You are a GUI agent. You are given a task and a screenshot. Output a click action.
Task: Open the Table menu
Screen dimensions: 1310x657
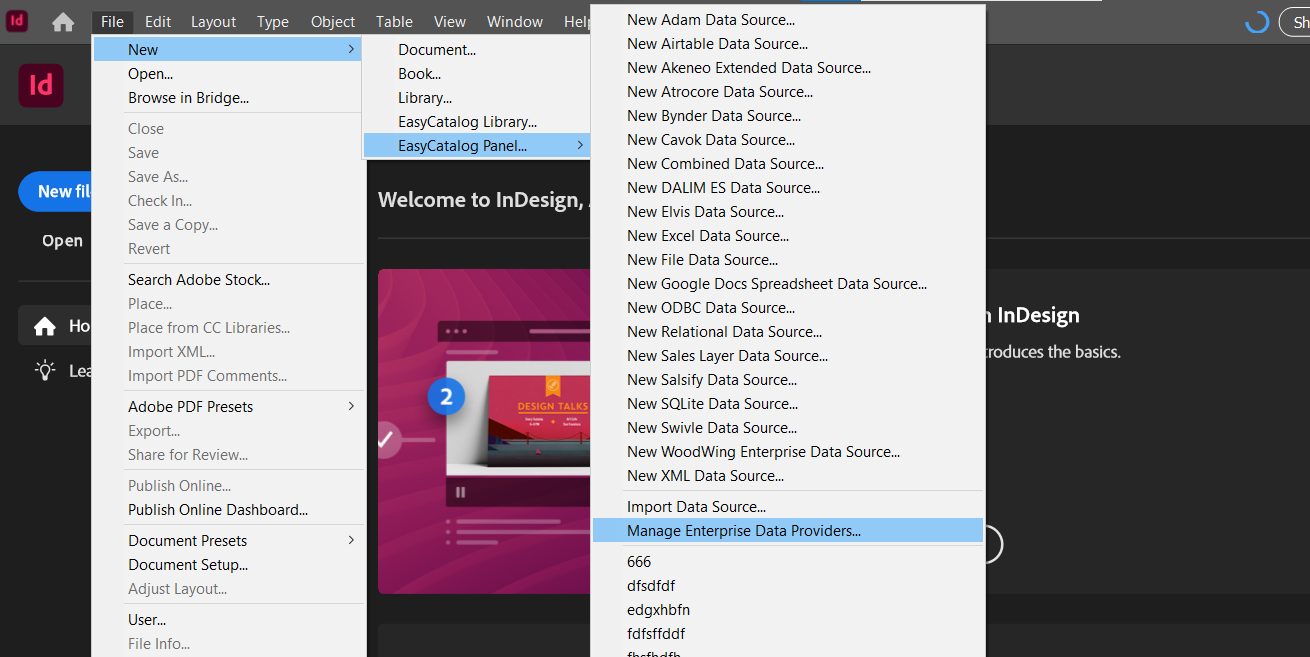[x=393, y=20]
